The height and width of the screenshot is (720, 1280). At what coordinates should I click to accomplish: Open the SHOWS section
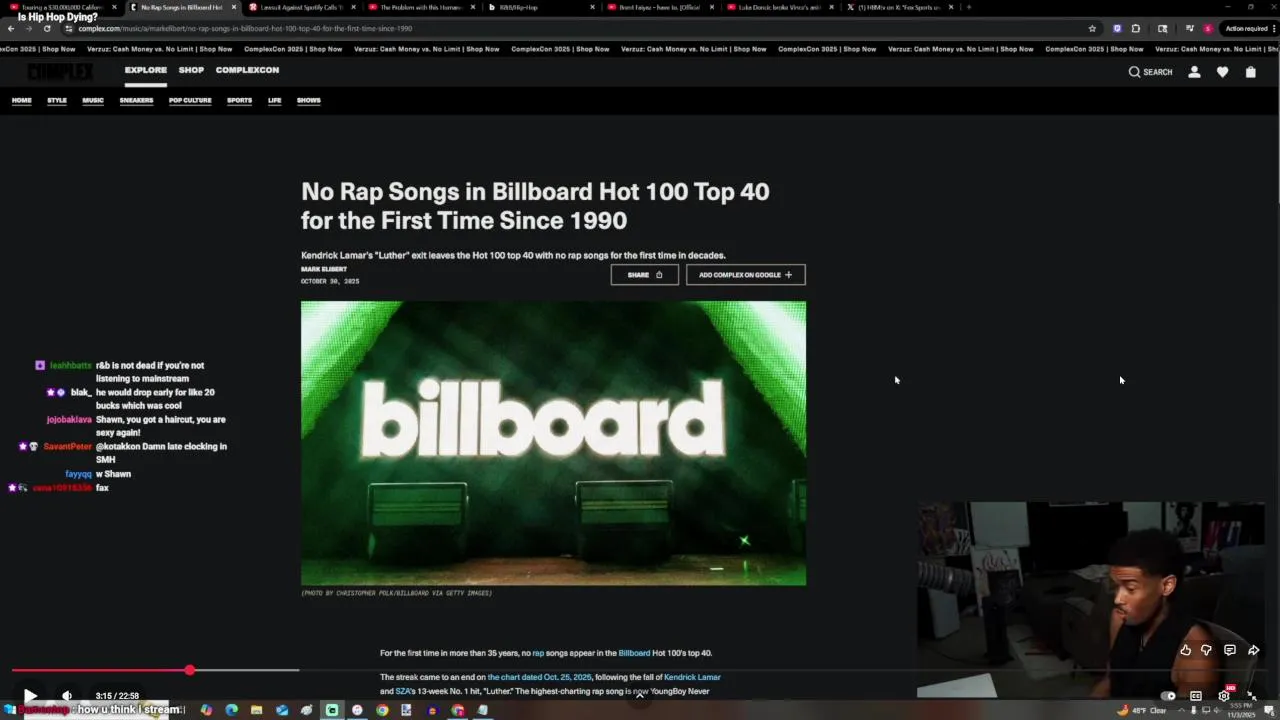(308, 100)
